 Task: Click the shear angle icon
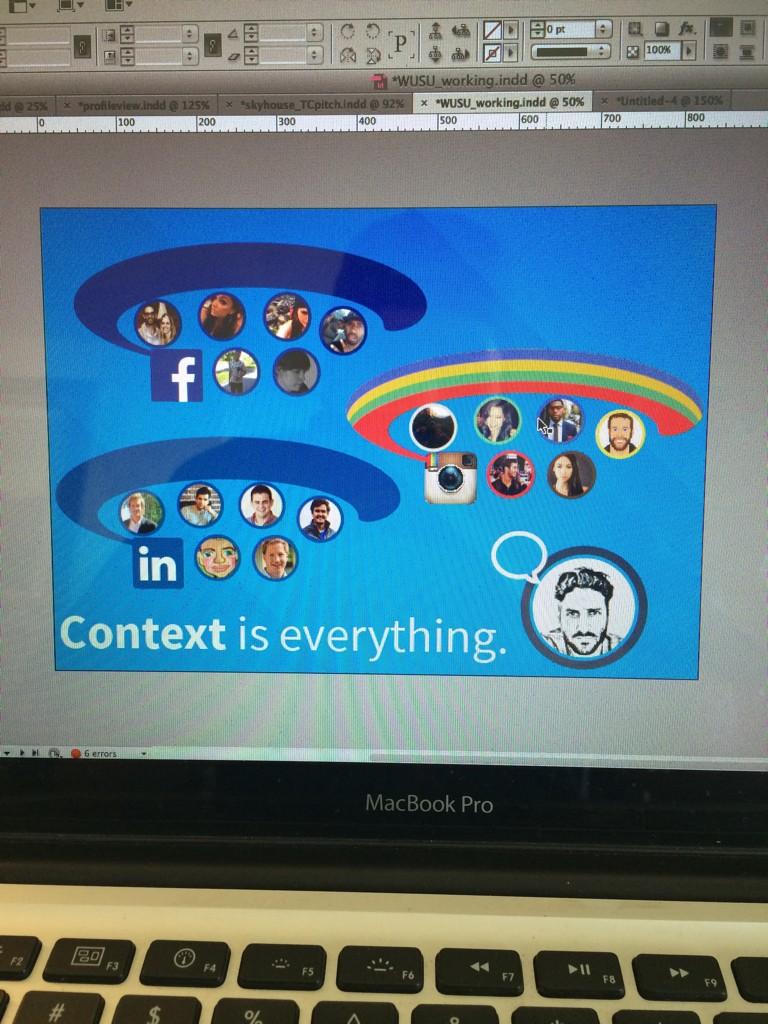(234, 57)
